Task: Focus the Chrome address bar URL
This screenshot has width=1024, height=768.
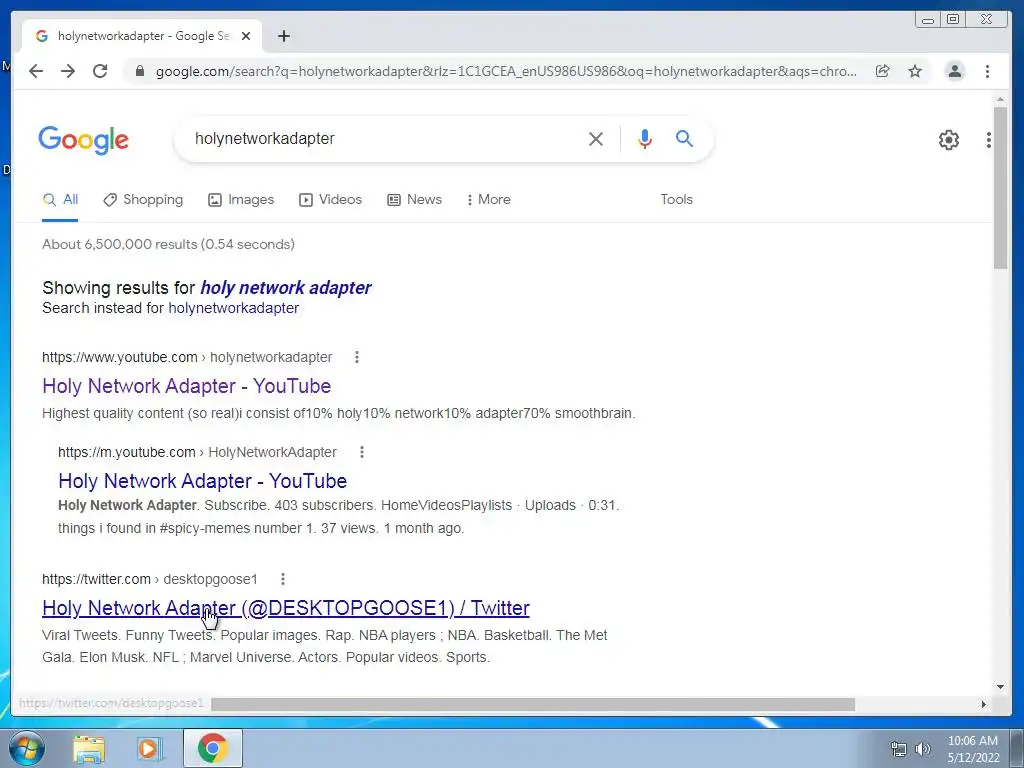Action: click(x=506, y=71)
